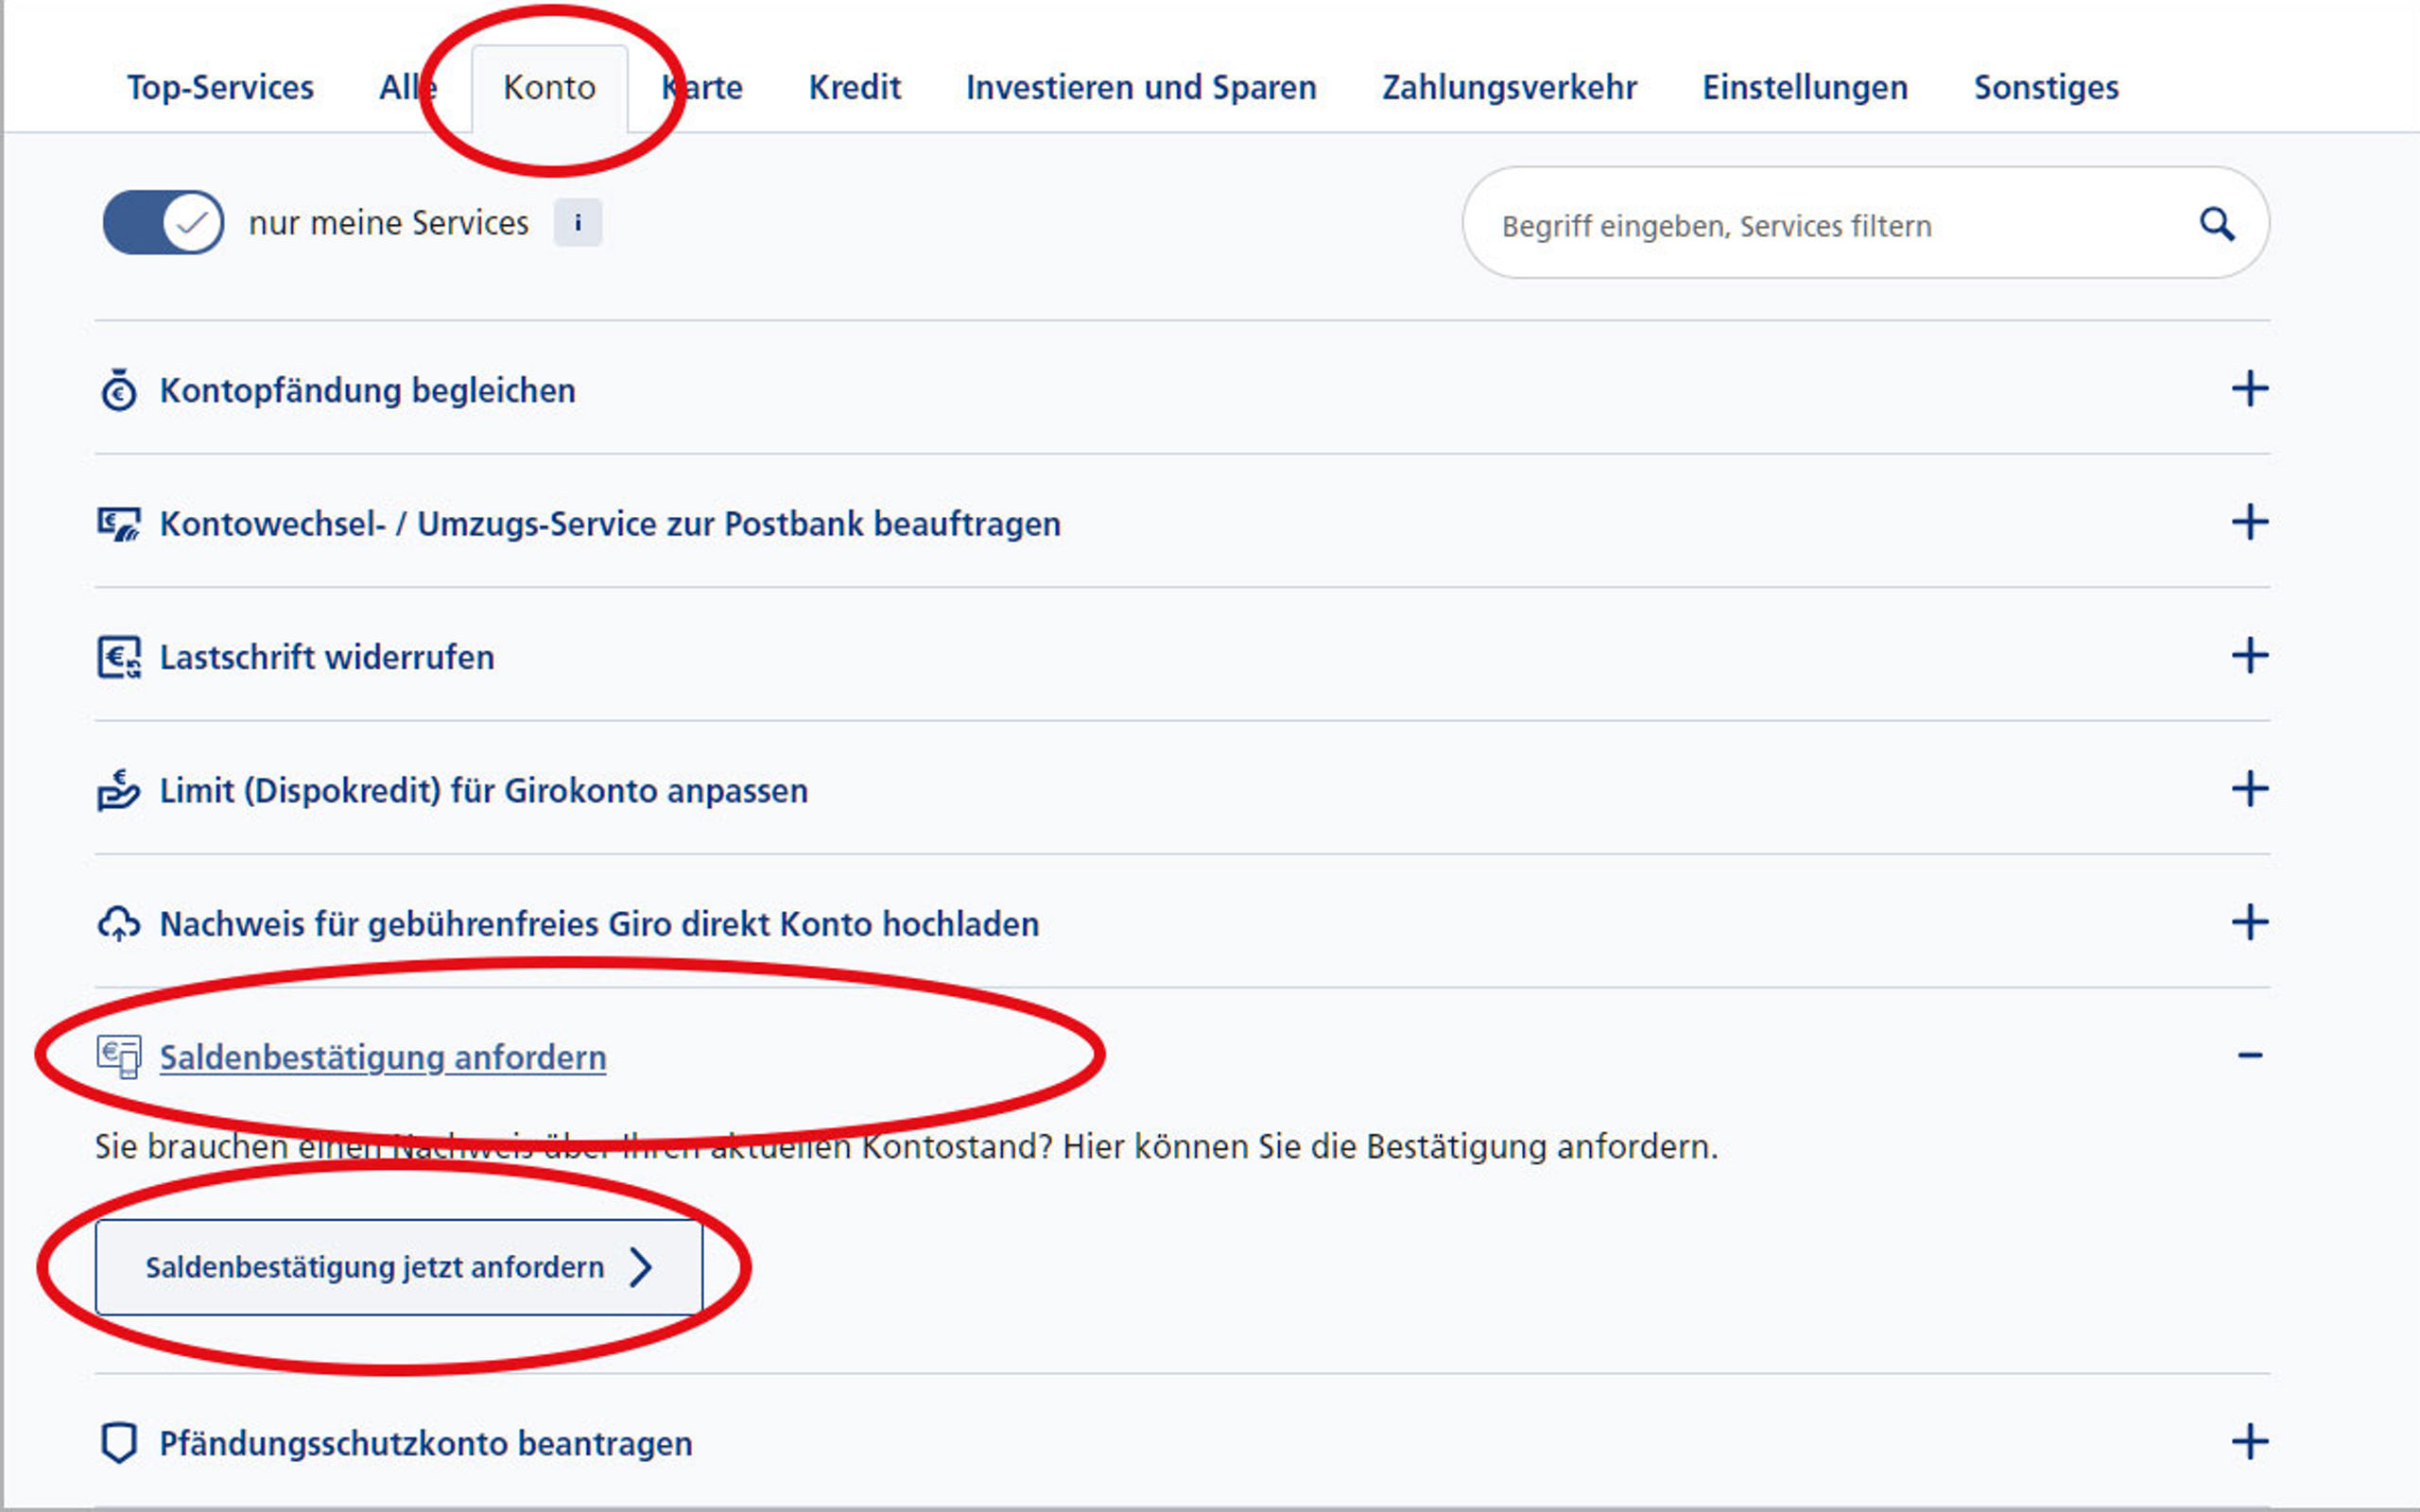
Task: Collapse Saldenbestätigung anfordern with minus sign
Action: [2250, 1056]
